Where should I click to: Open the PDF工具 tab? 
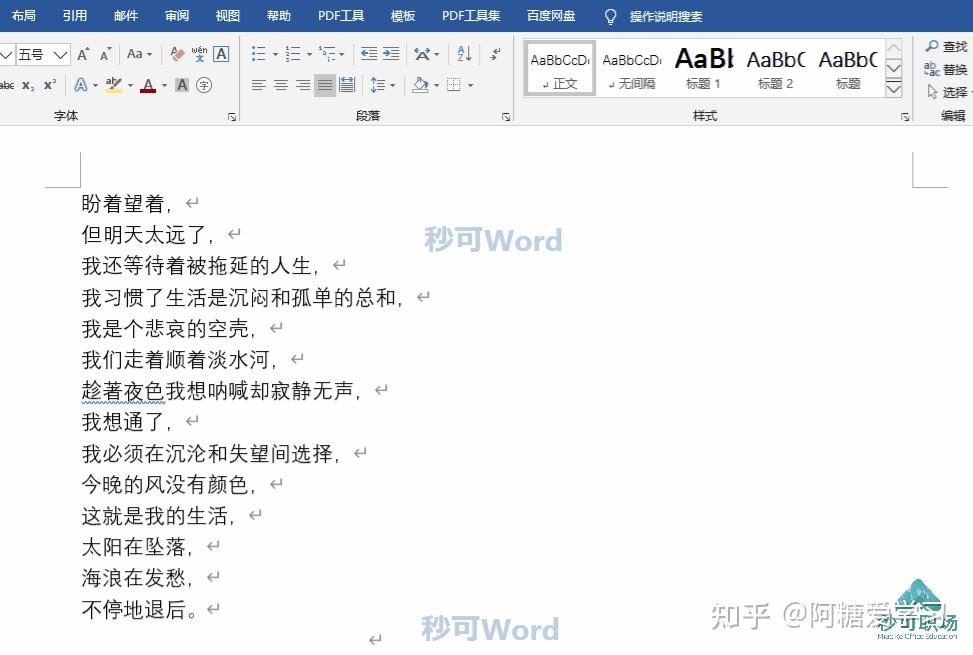[x=341, y=16]
